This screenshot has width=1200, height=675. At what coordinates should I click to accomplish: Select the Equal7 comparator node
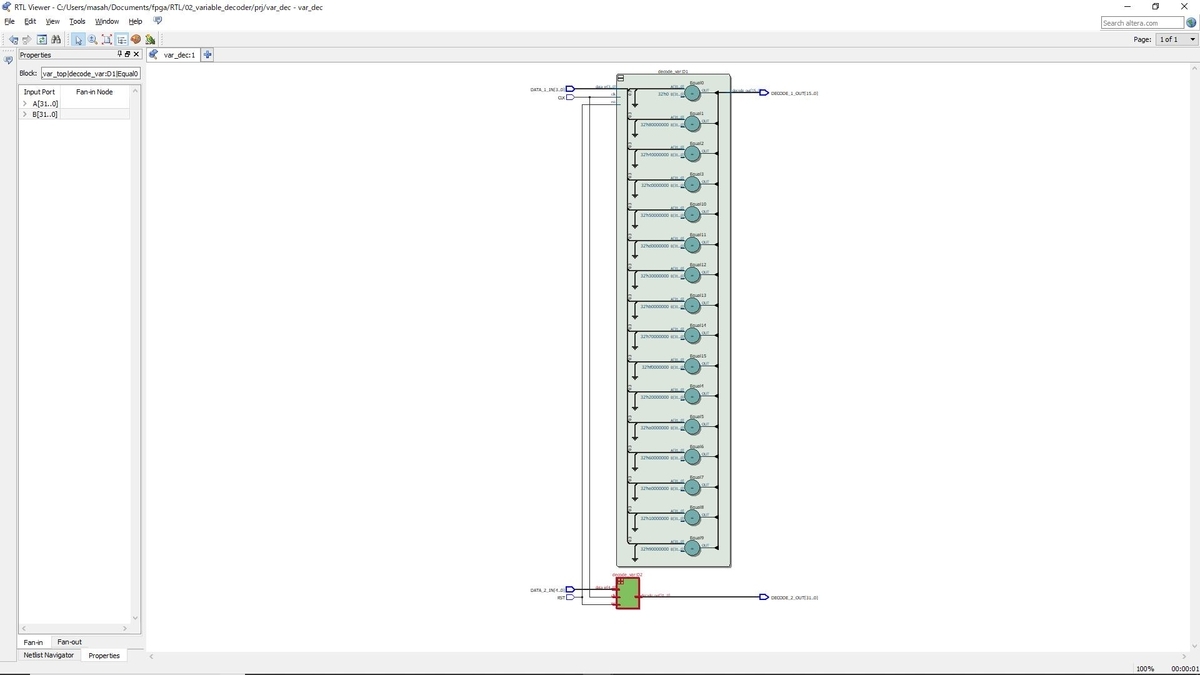(693, 488)
